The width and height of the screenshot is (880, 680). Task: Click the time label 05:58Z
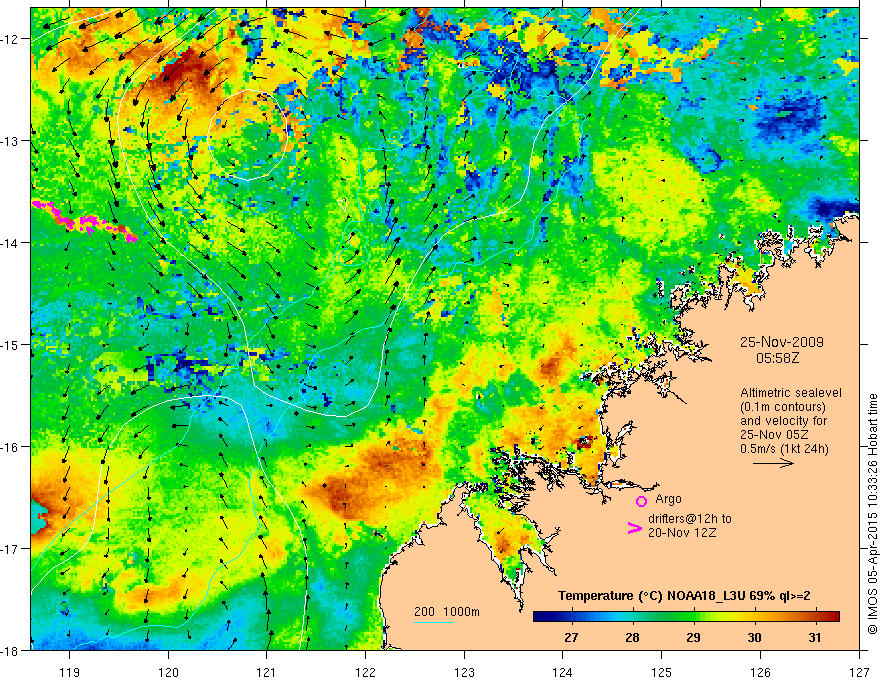point(777,358)
